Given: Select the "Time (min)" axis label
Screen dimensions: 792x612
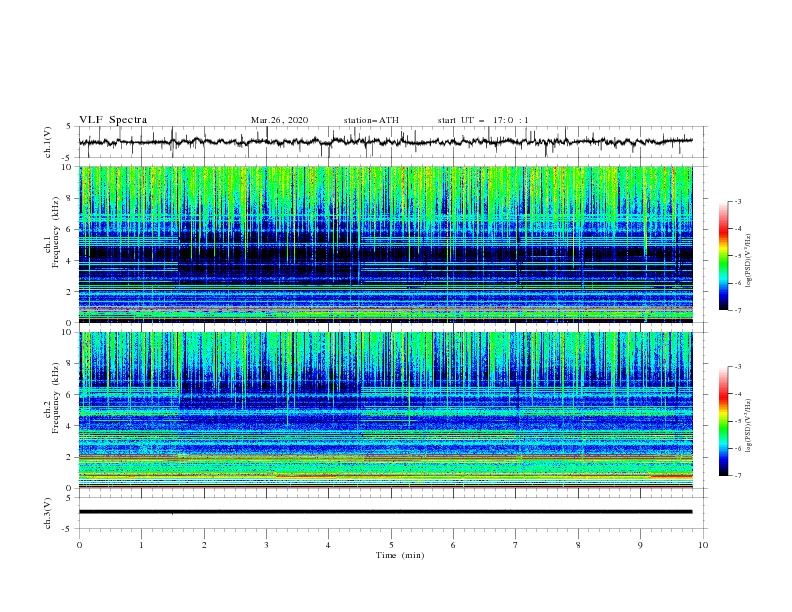Looking at the screenshot, I should [400, 555].
